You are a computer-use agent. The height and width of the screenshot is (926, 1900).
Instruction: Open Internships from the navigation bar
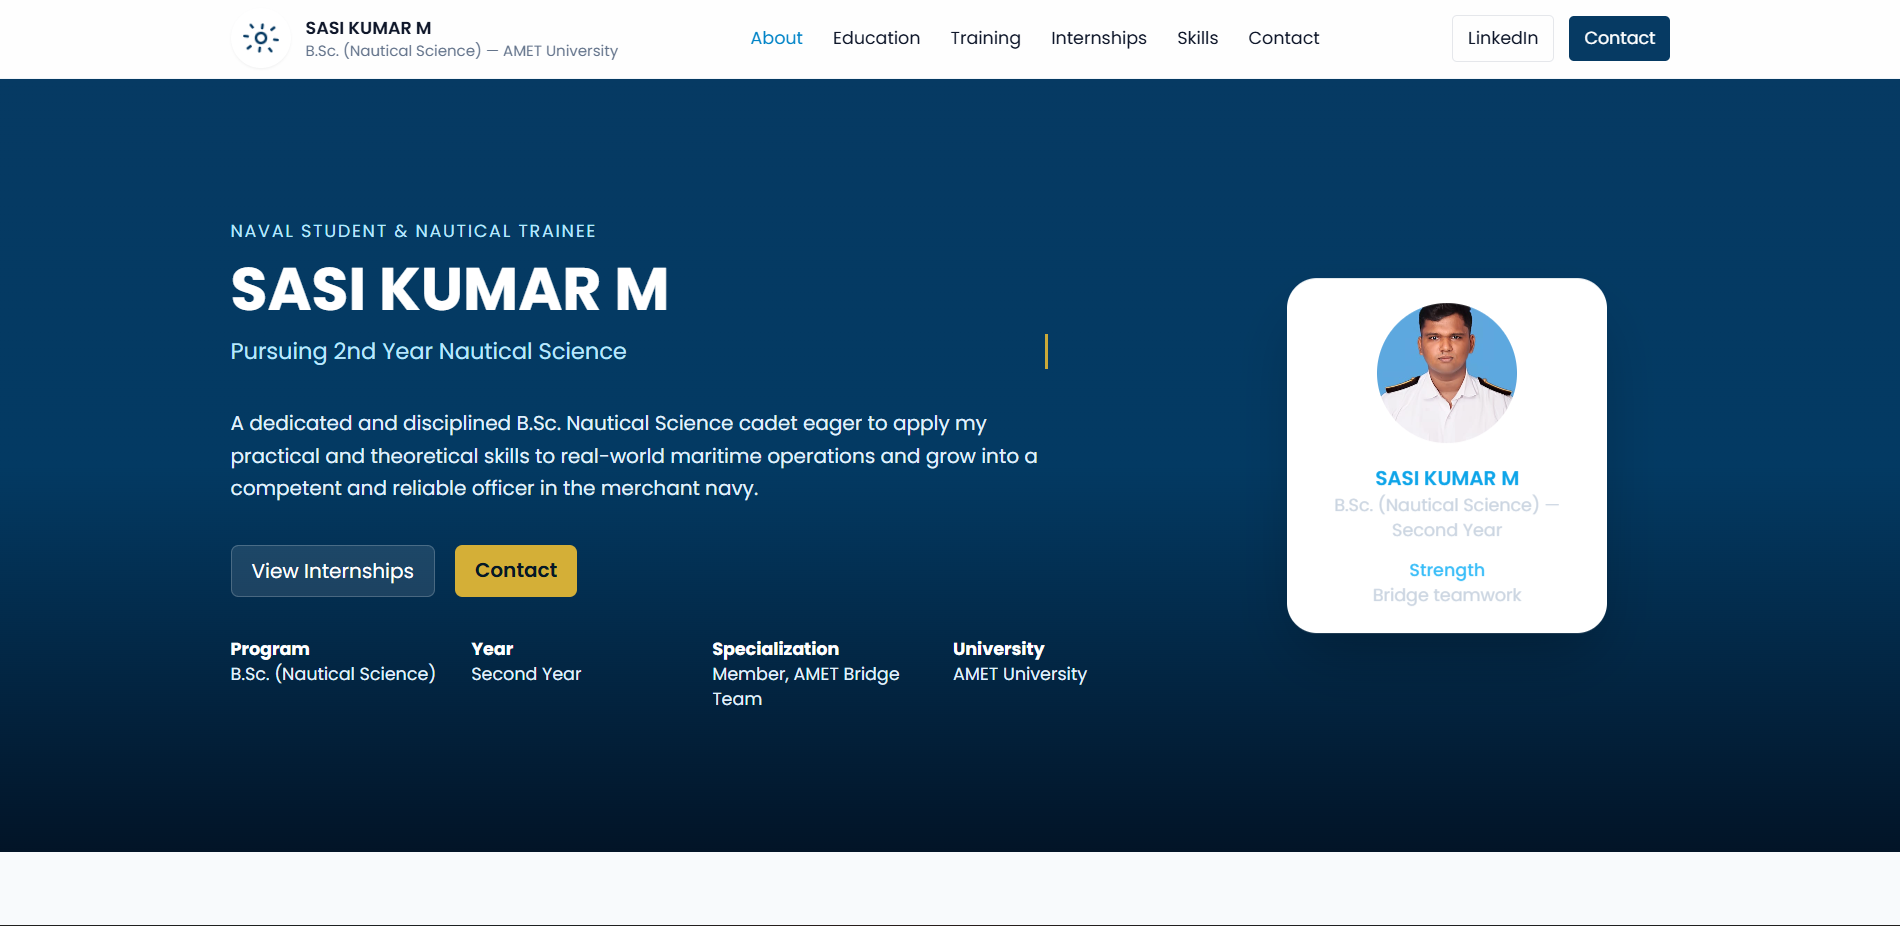(1098, 38)
